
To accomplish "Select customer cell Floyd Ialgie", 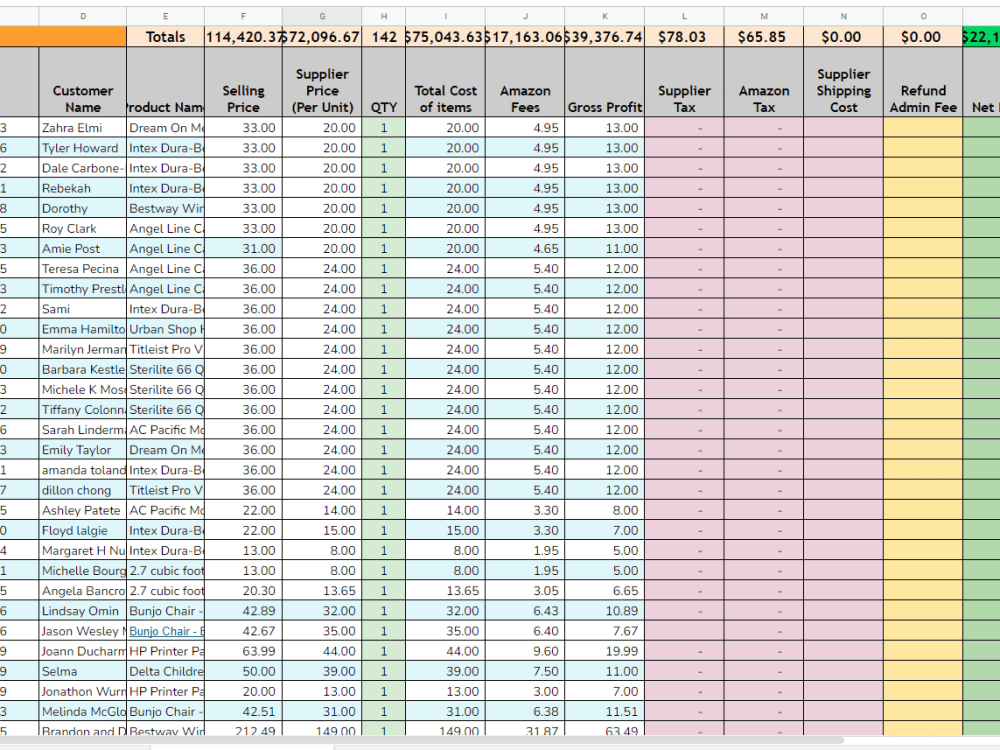I will pyautogui.click(x=83, y=531).
